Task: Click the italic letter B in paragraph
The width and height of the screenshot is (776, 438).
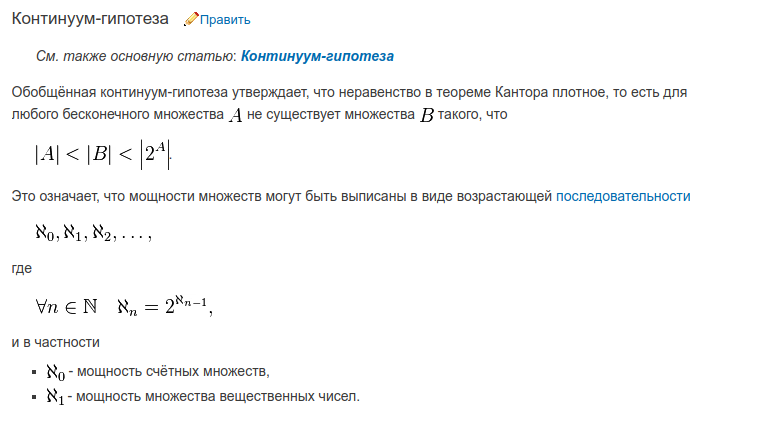Action: [x=427, y=115]
